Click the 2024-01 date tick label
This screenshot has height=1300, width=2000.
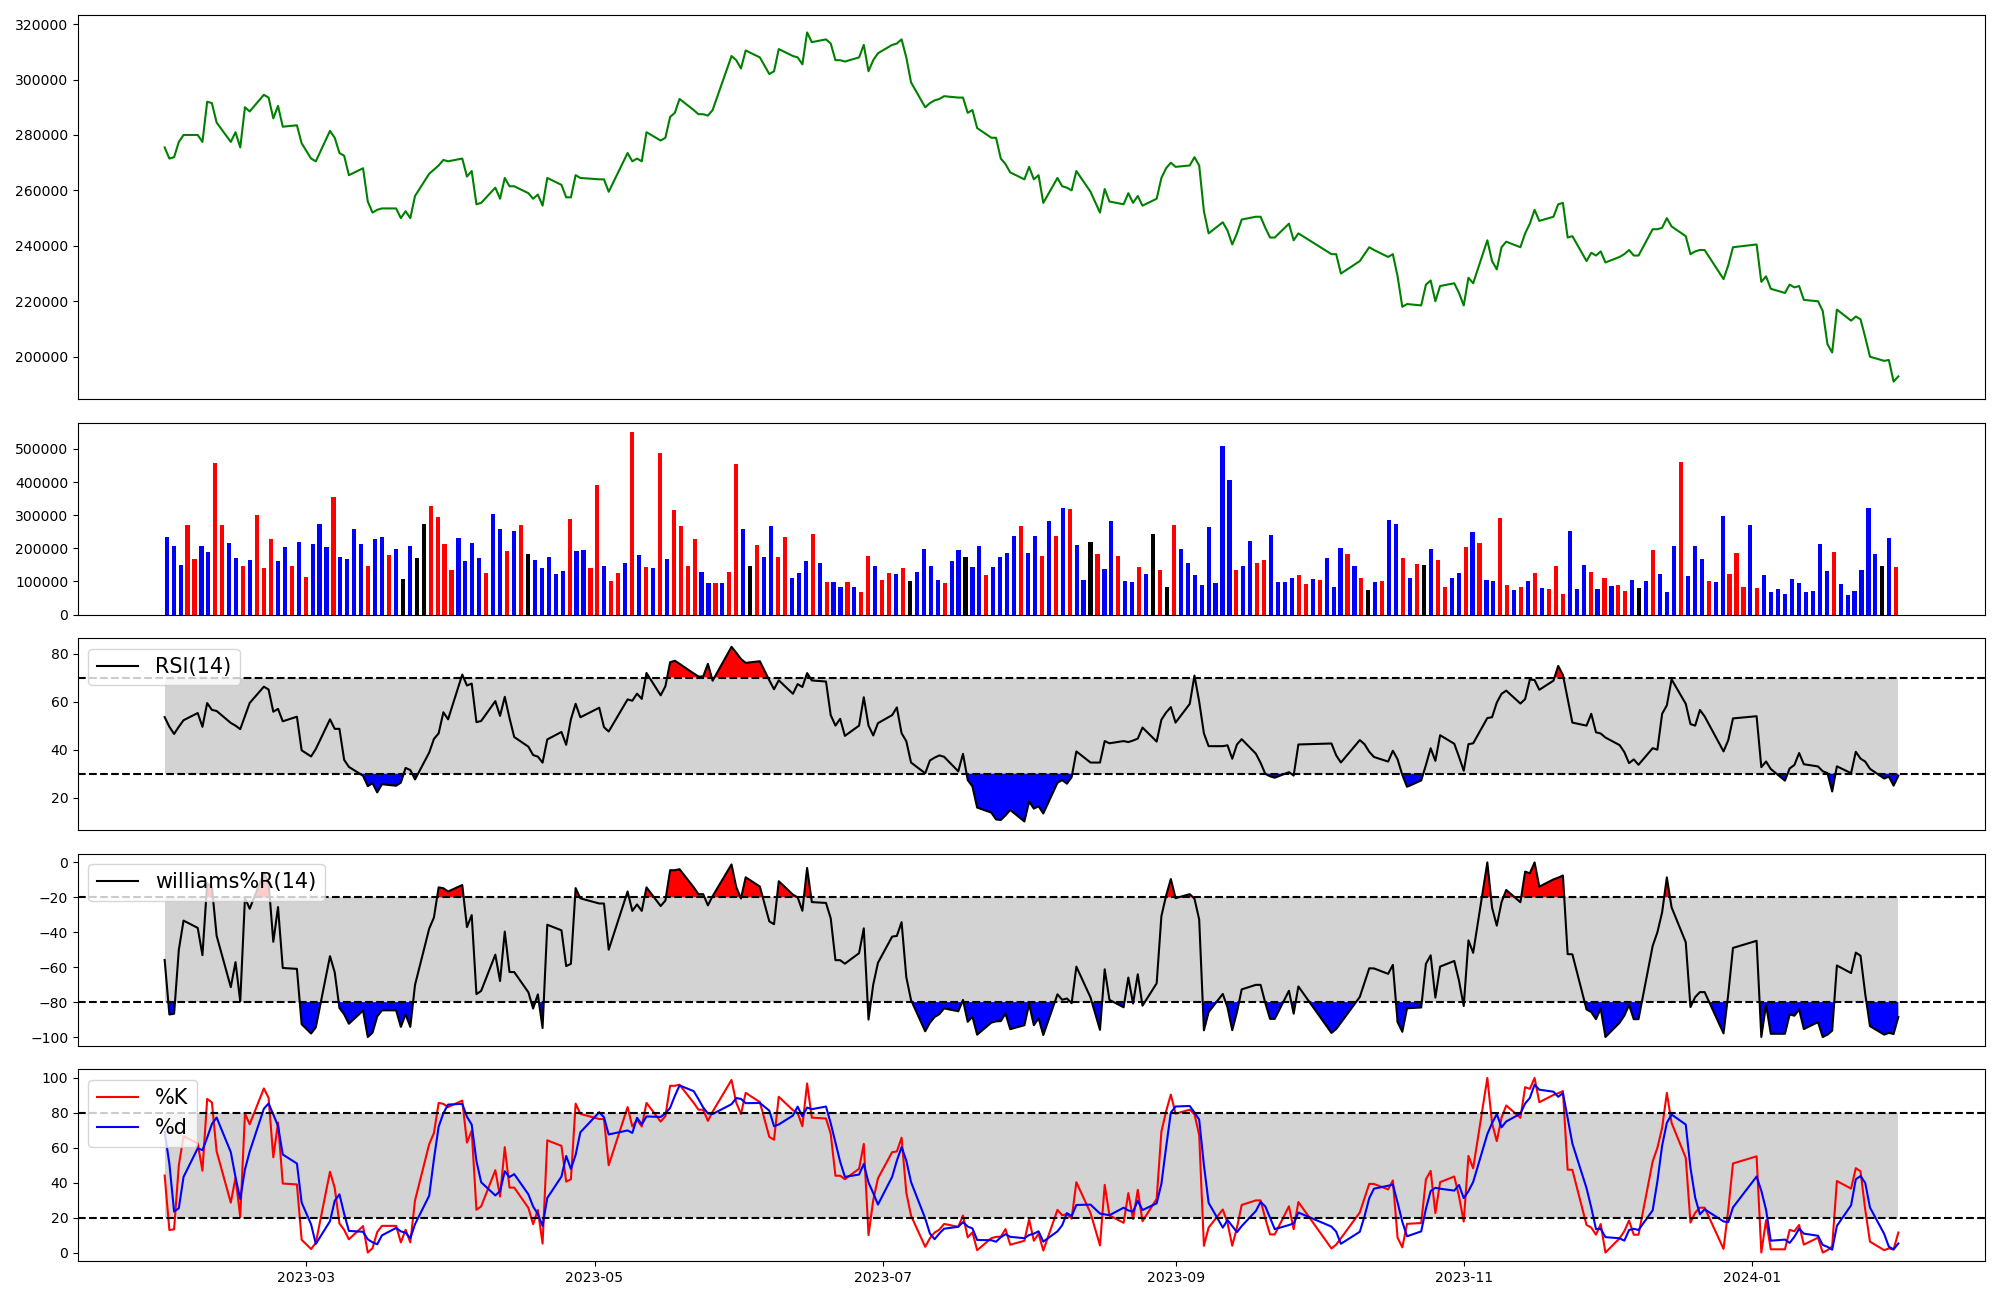tap(1753, 1277)
